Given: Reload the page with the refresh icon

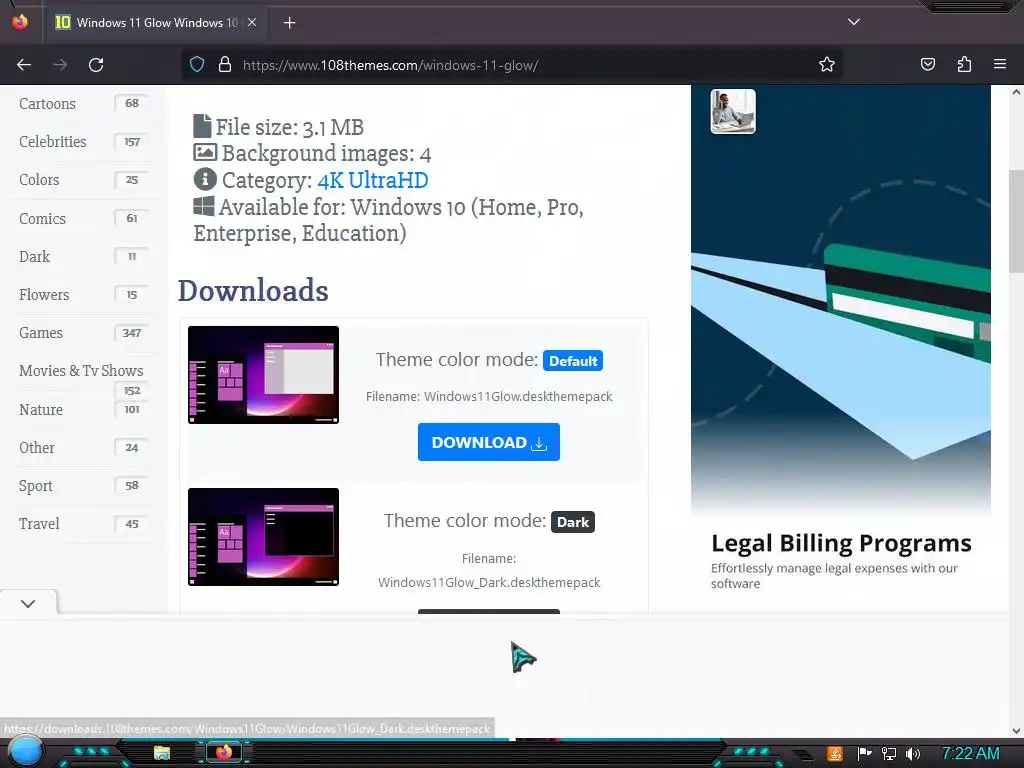Looking at the screenshot, I should click(x=96, y=65).
